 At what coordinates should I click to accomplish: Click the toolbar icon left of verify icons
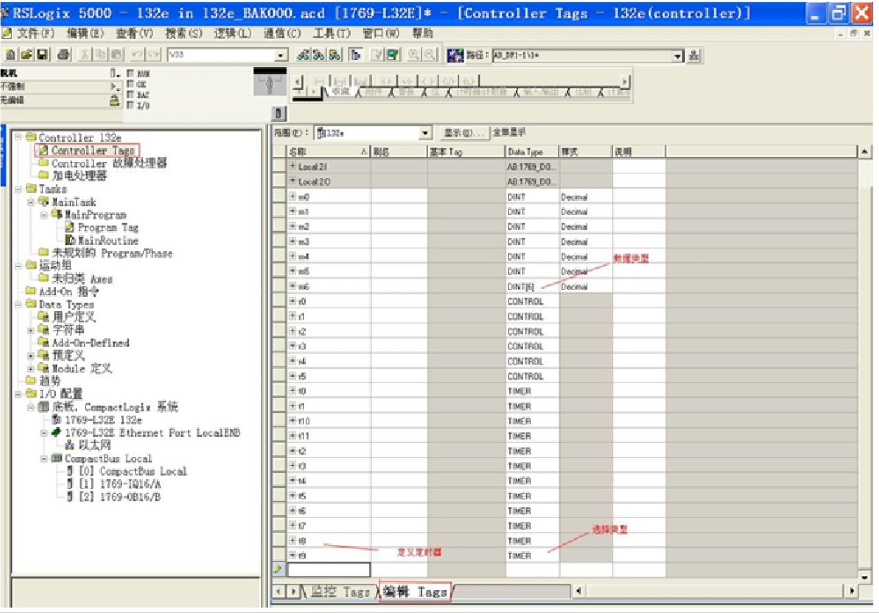[355, 54]
